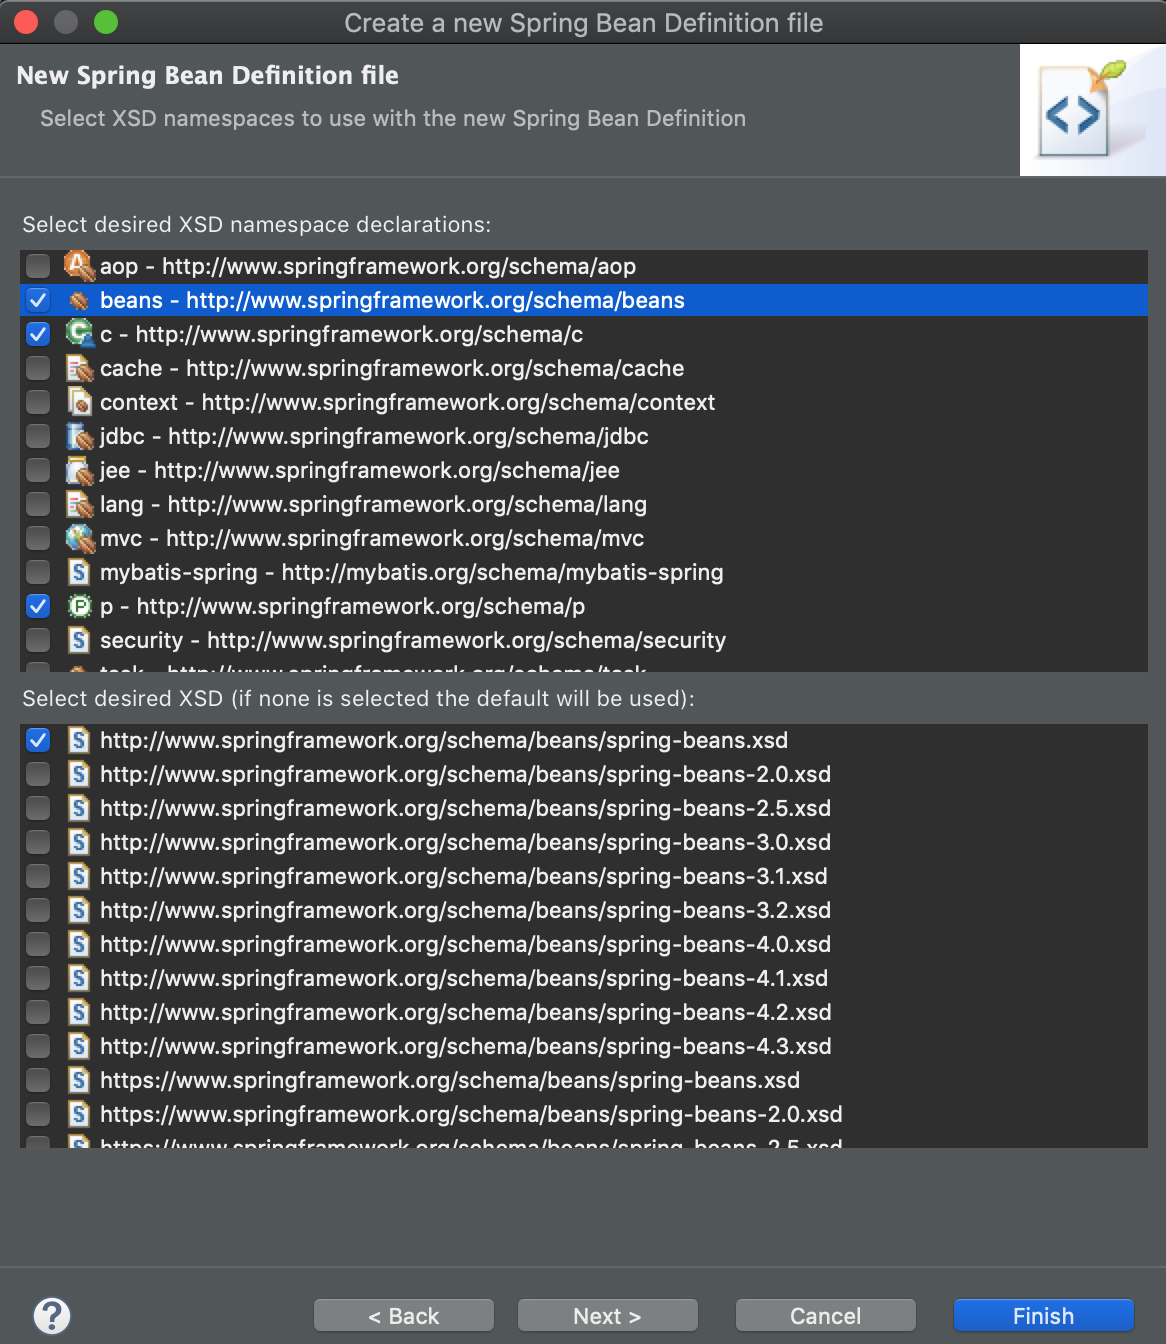Select the spring-beans-2.5.xsd row text

[465, 808]
